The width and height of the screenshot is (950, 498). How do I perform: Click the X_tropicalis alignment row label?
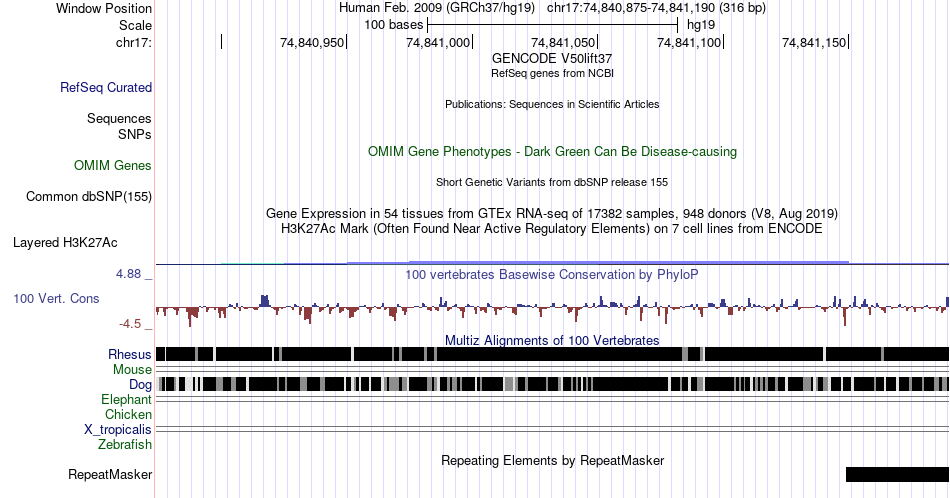(118, 430)
